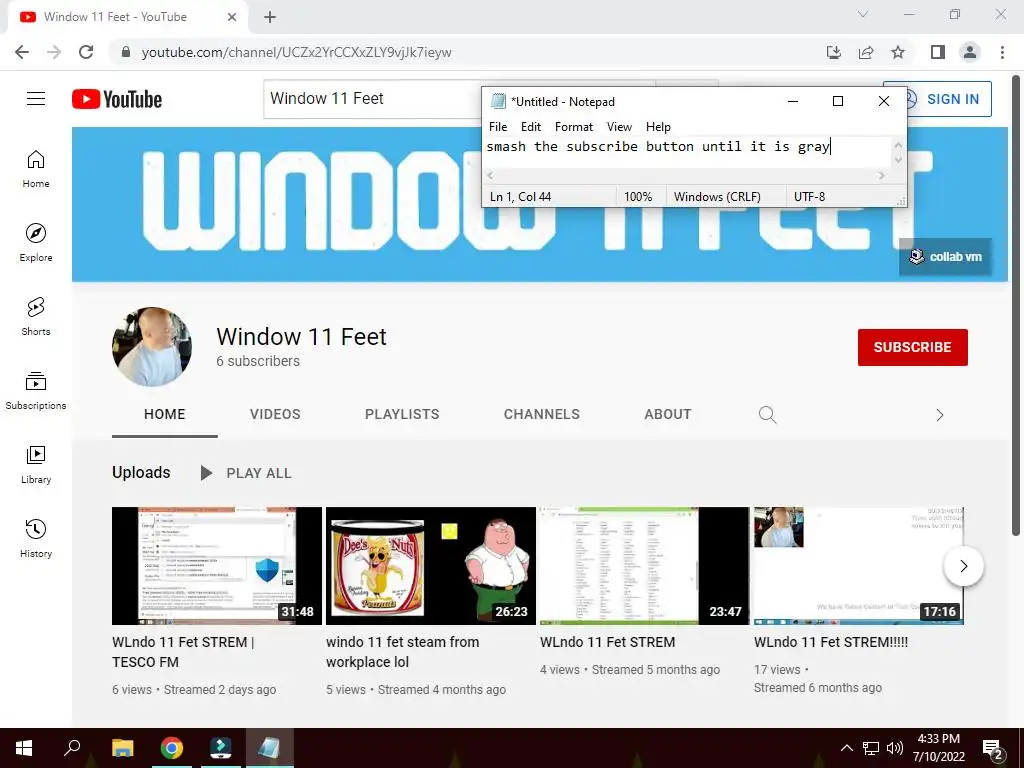The image size is (1024, 768).
Task: Toggle the browser side panel icon
Action: [938, 52]
